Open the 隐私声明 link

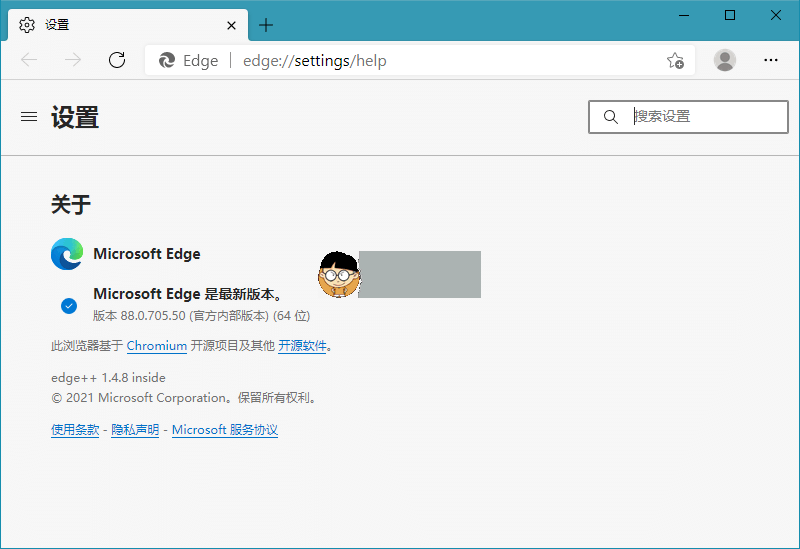[135, 430]
